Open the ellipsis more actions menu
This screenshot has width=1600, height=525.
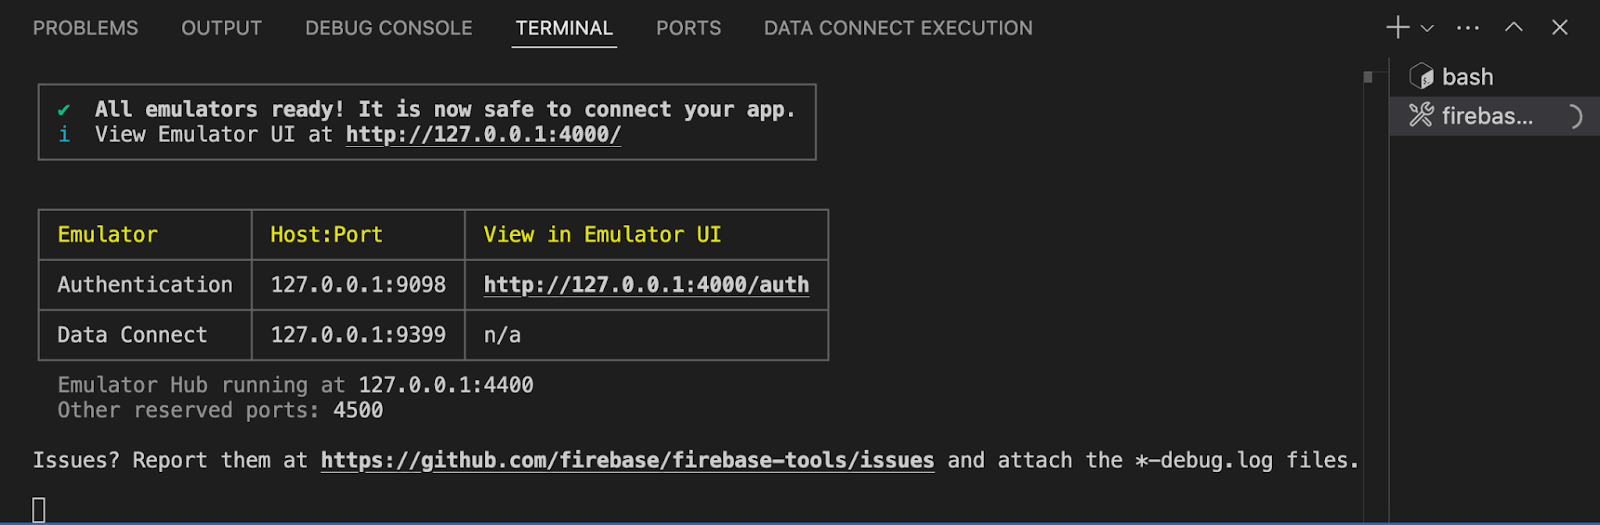[x=1468, y=28]
